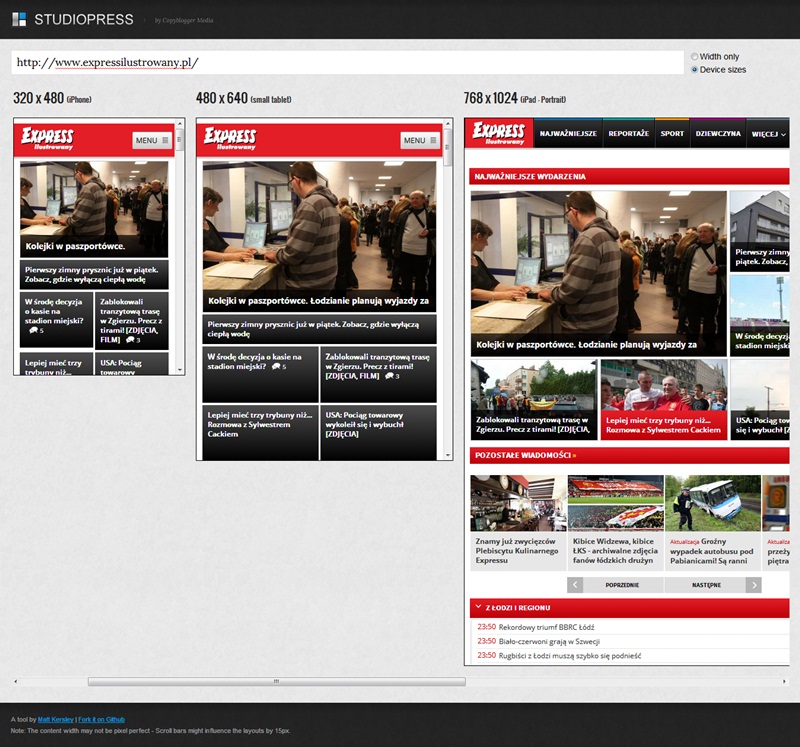Select the "Width only" radio option
Viewport: 800px width, 747px height.
695,57
